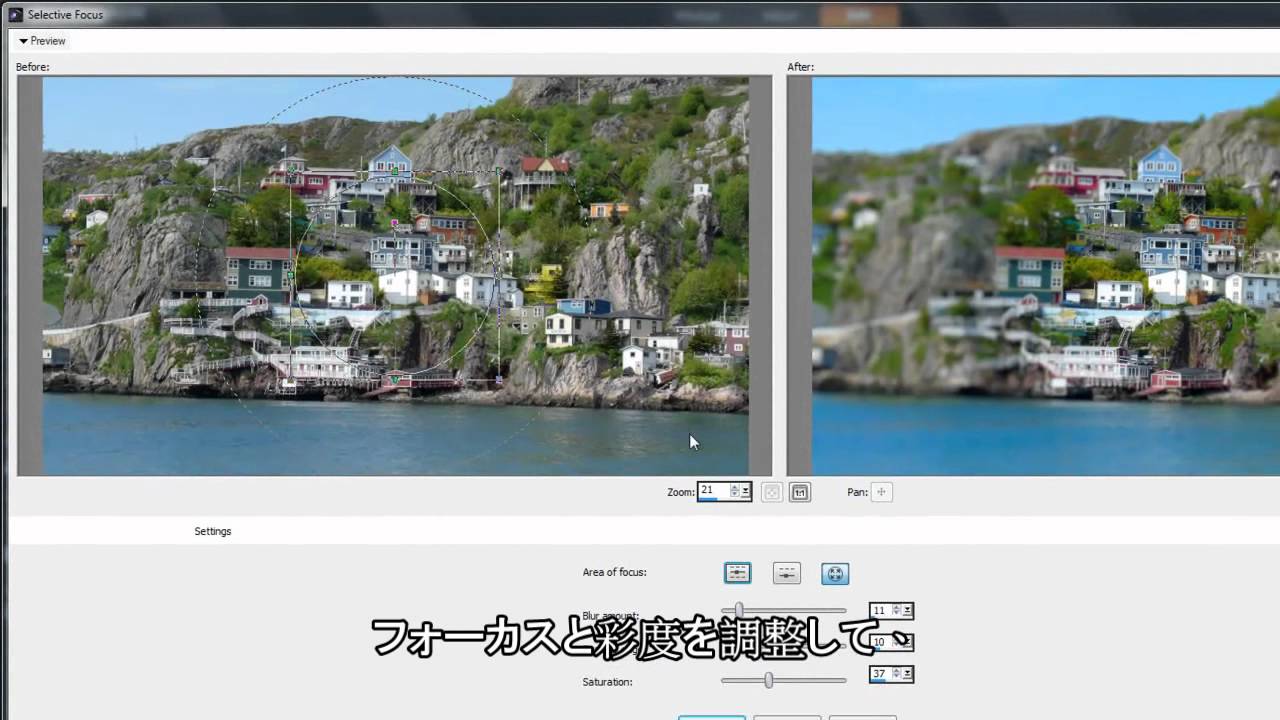The image size is (1280, 720).
Task: Select the half-planar area of focus mode
Action: click(787, 573)
